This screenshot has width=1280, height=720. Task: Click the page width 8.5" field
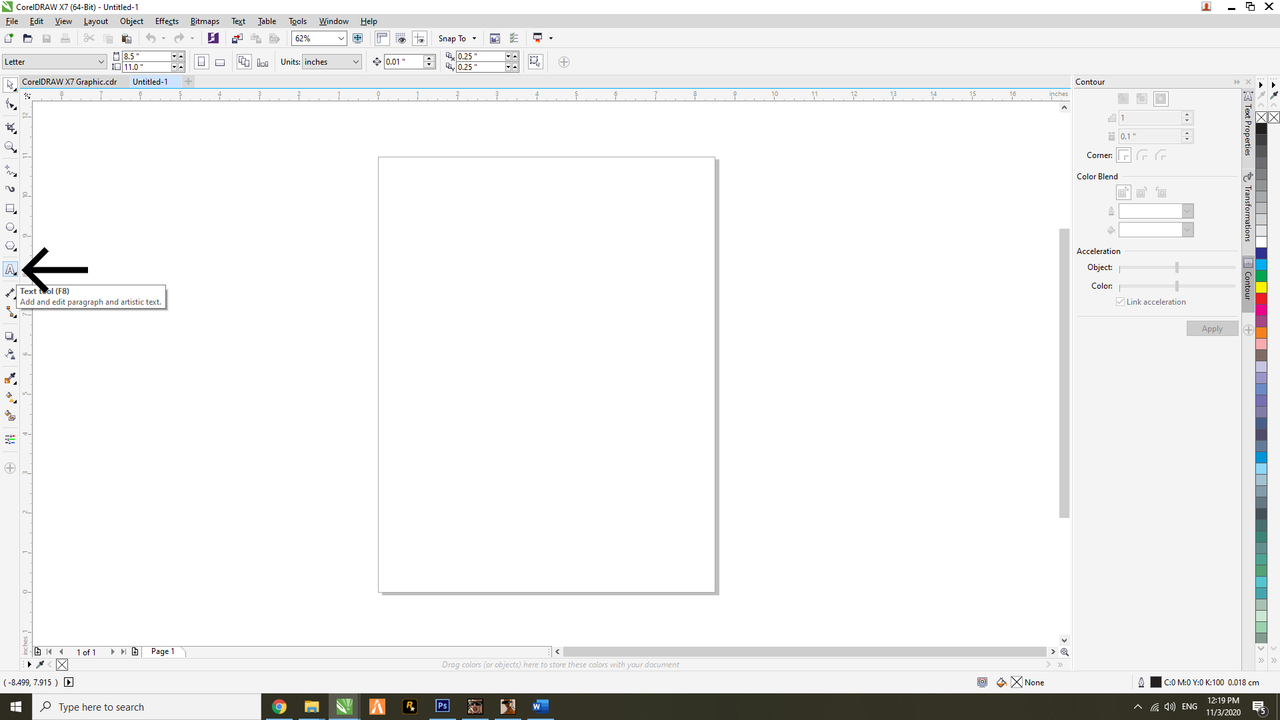click(x=146, y=57)
